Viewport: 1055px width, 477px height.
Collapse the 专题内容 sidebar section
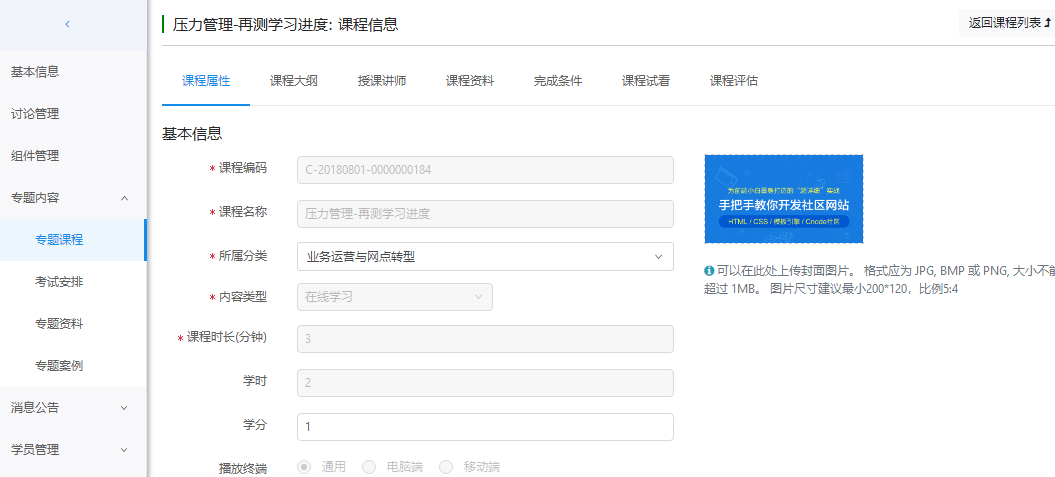tap(73, 198)
